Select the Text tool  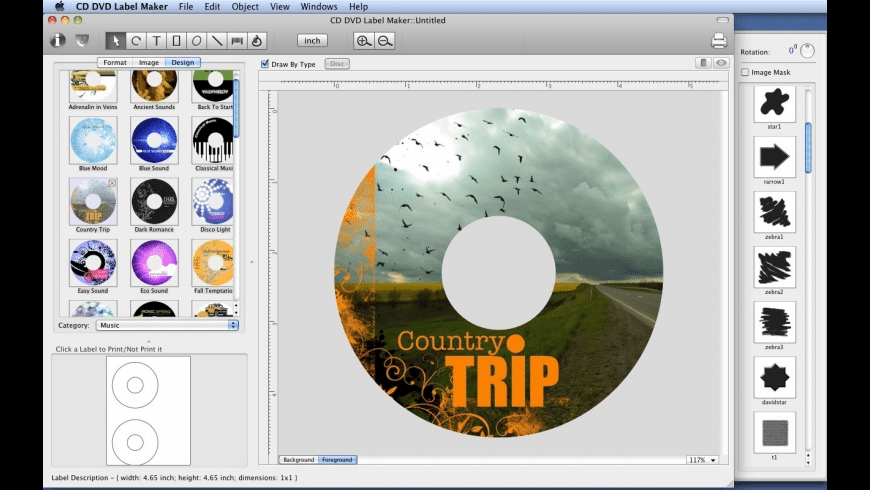click(x=156, y=41)
